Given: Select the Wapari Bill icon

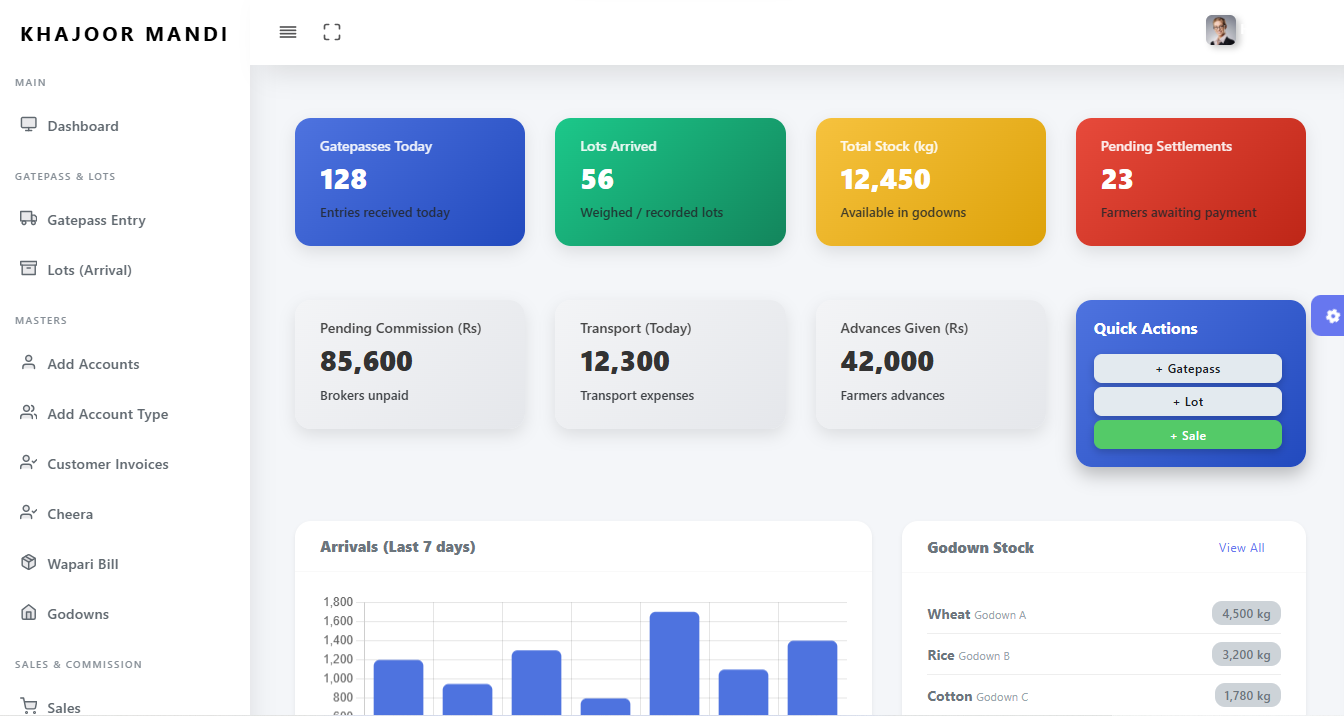Looking at the screenshot, I should coord(27,563).
